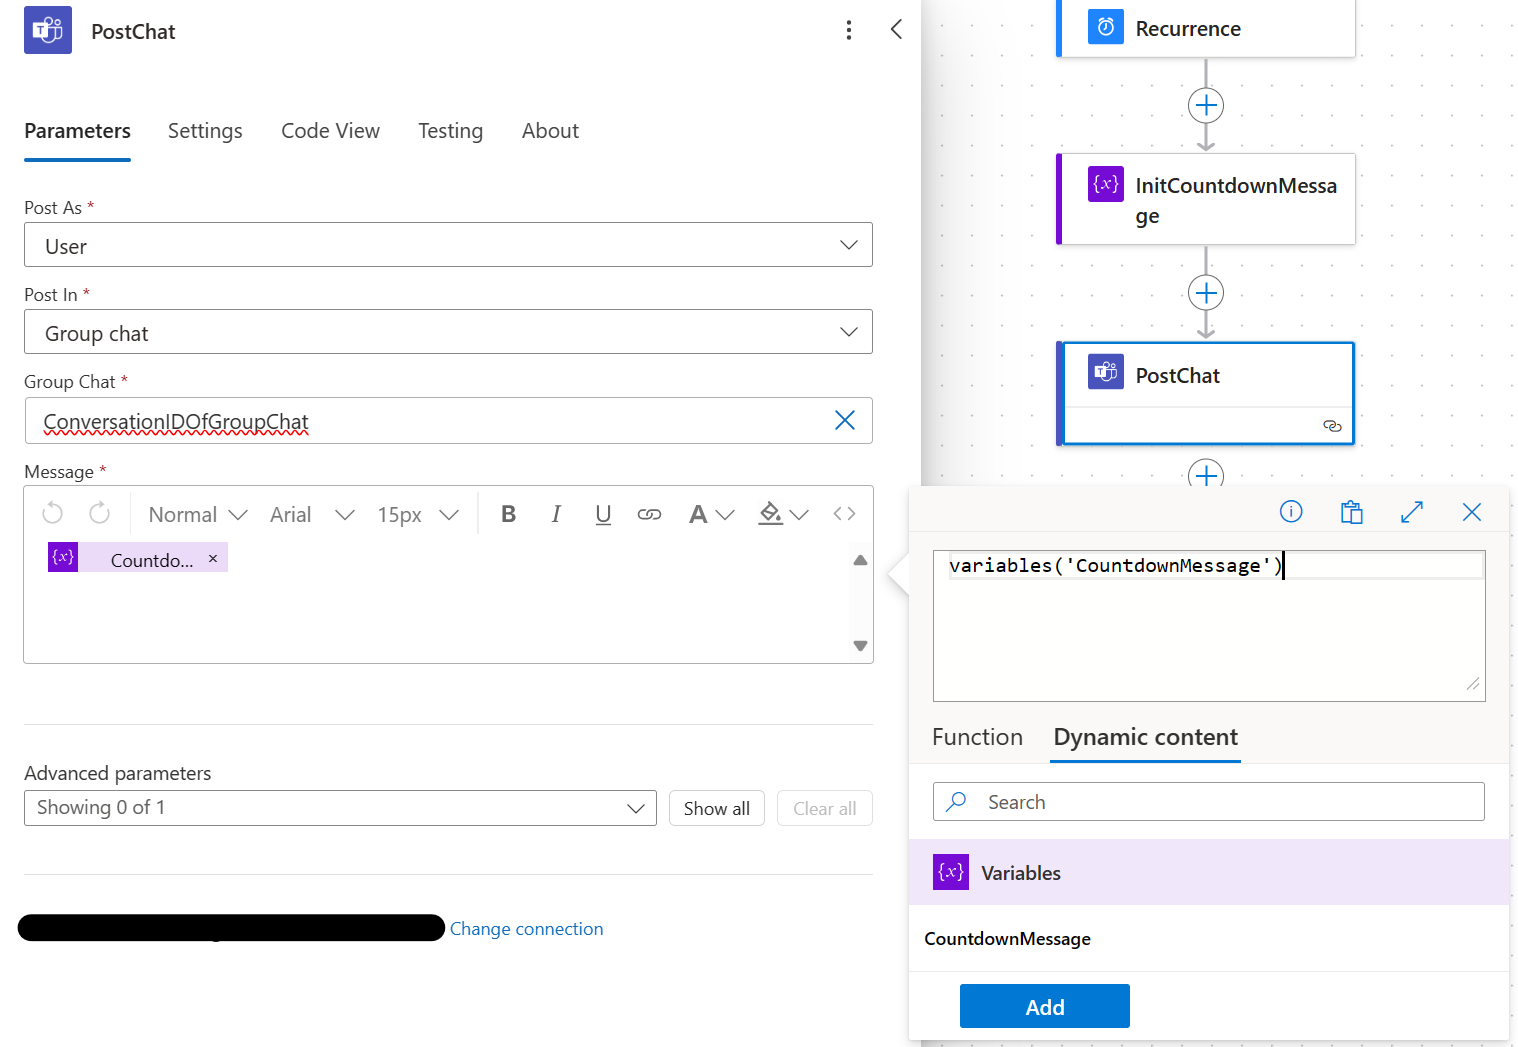The image size is (1518, 1047).
Task: Click the Show all button
Action: coord(717,808)
